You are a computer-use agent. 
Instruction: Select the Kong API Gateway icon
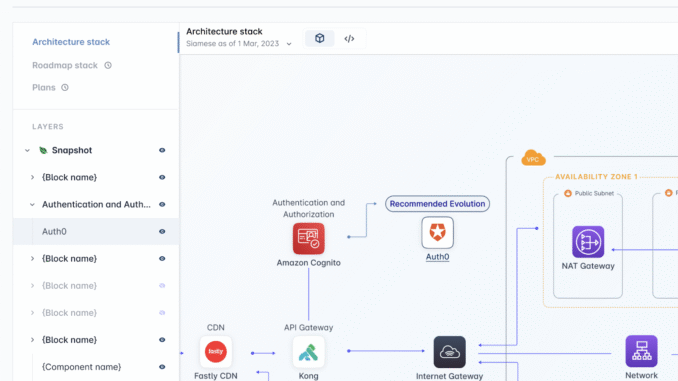point(308,352)
